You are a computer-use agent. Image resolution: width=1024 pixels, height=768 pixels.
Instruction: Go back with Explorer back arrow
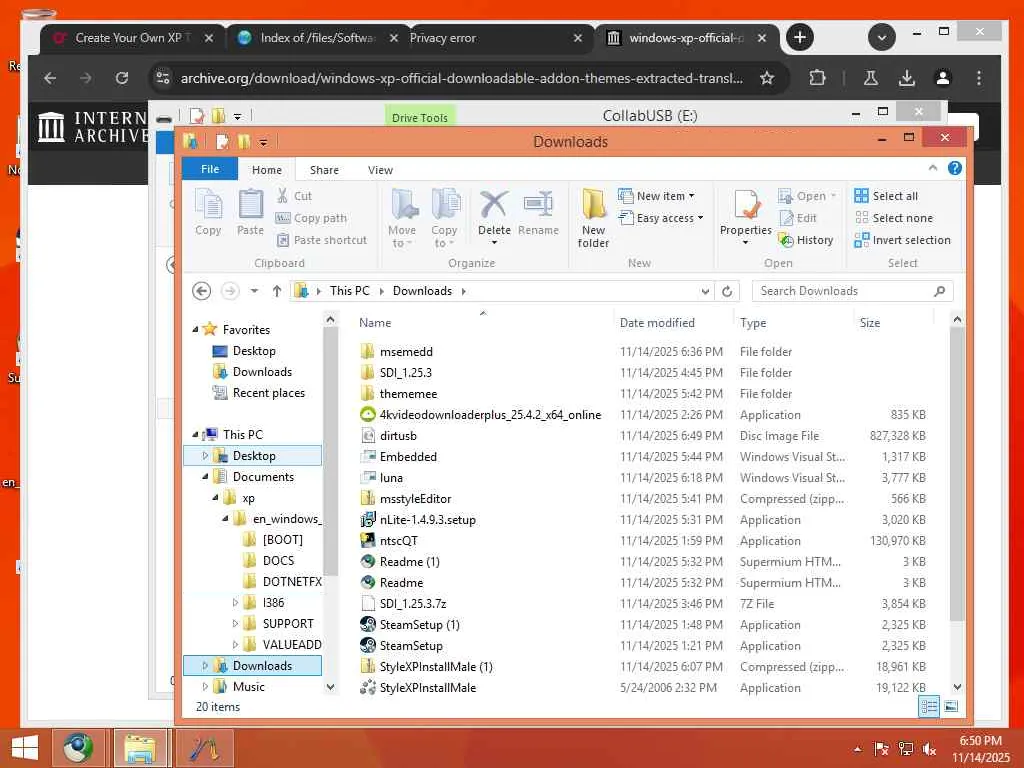(202, 291)
